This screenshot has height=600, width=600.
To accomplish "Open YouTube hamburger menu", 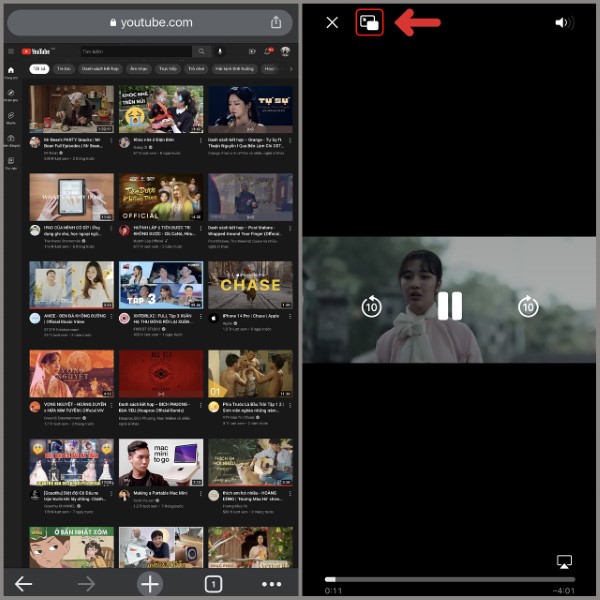I will tap(10, 51).
